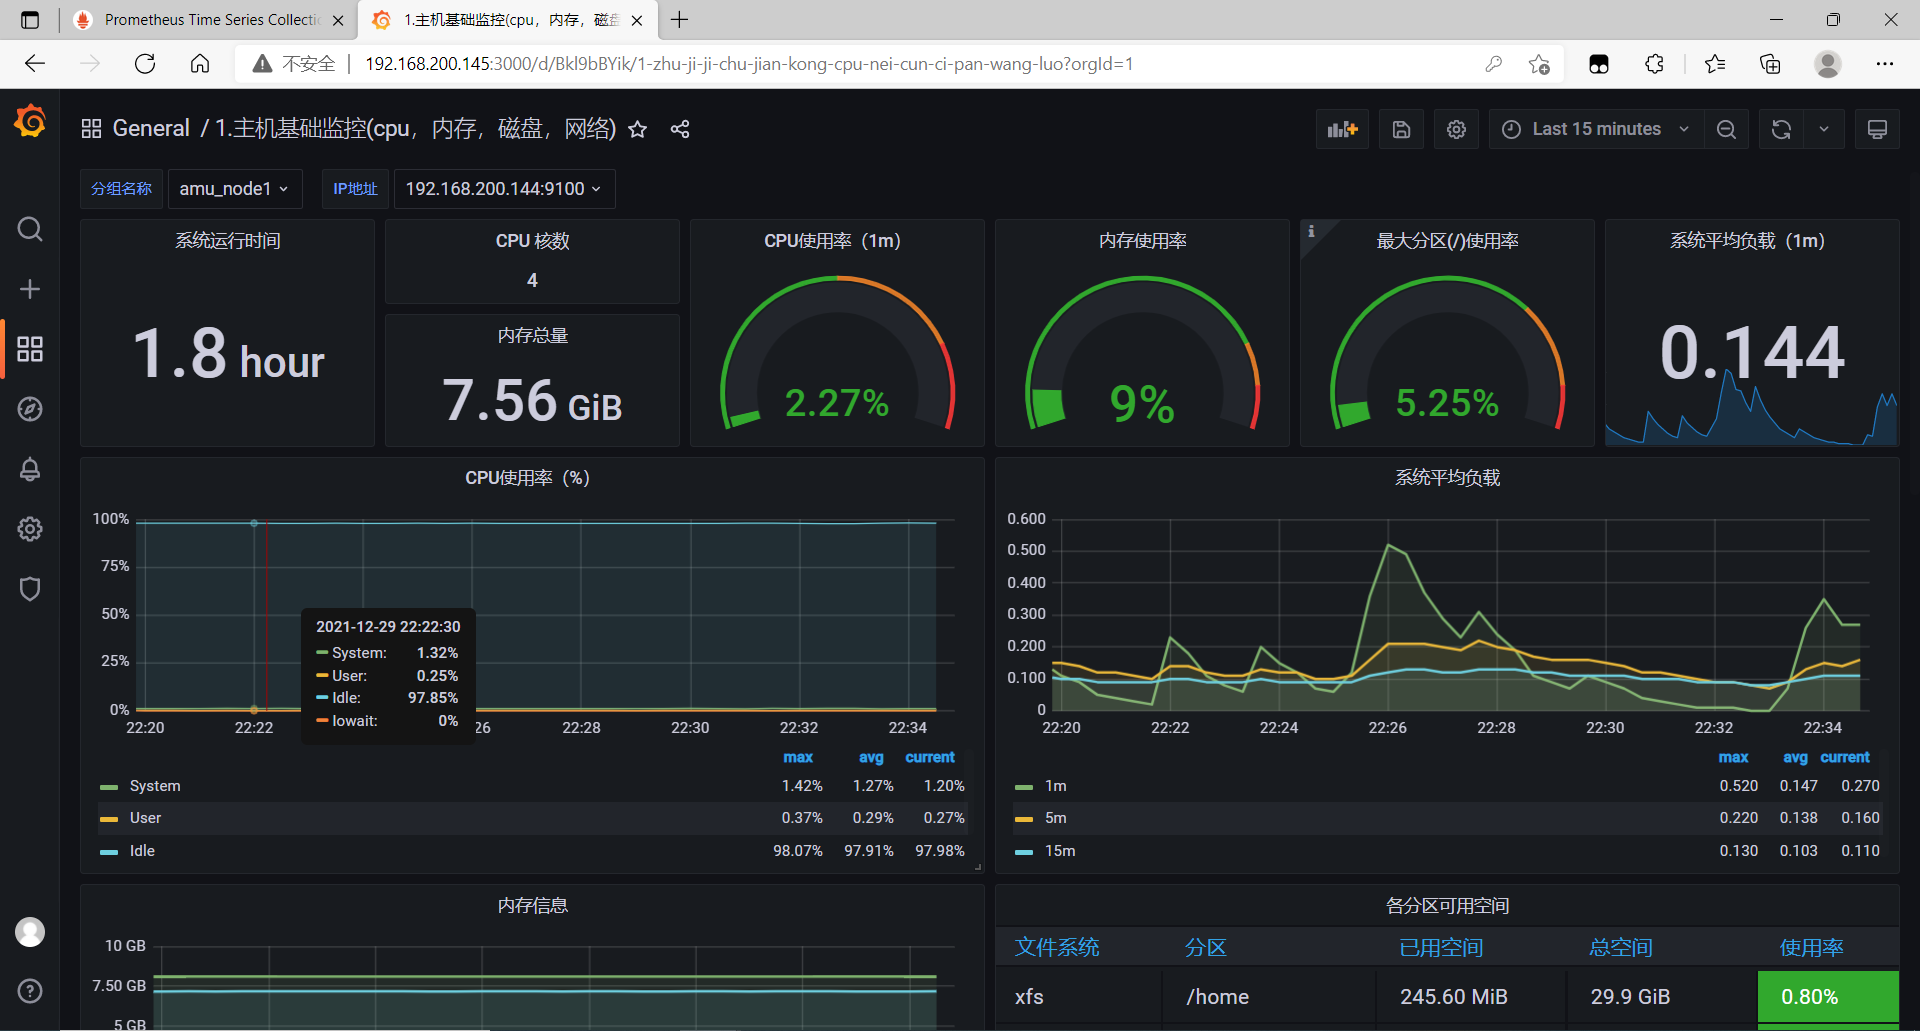Open browser collections icon

pyautogui.click(x=1770, y=64)
